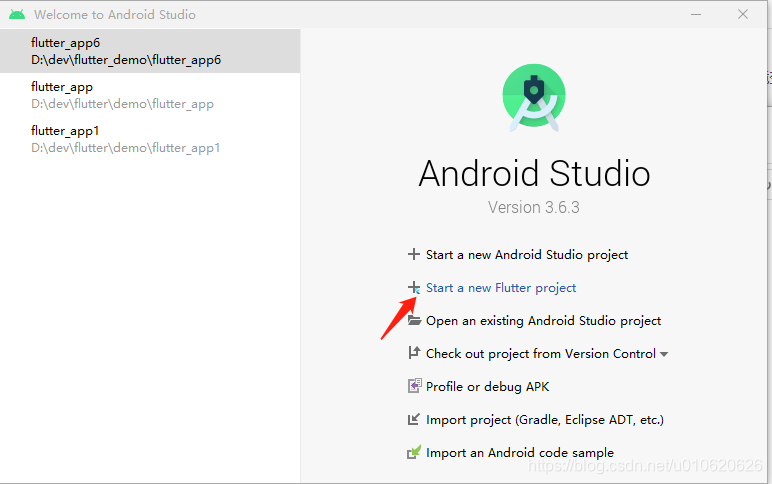Click path D:\dev\flutter\demo\flutter_app1
This screenshot has width=772, height=484.
pos(126,148)
